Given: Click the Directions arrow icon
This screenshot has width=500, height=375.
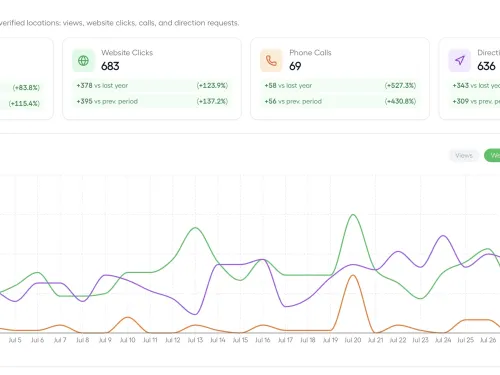Looking at the screenshot, I should tap(460, 61).
